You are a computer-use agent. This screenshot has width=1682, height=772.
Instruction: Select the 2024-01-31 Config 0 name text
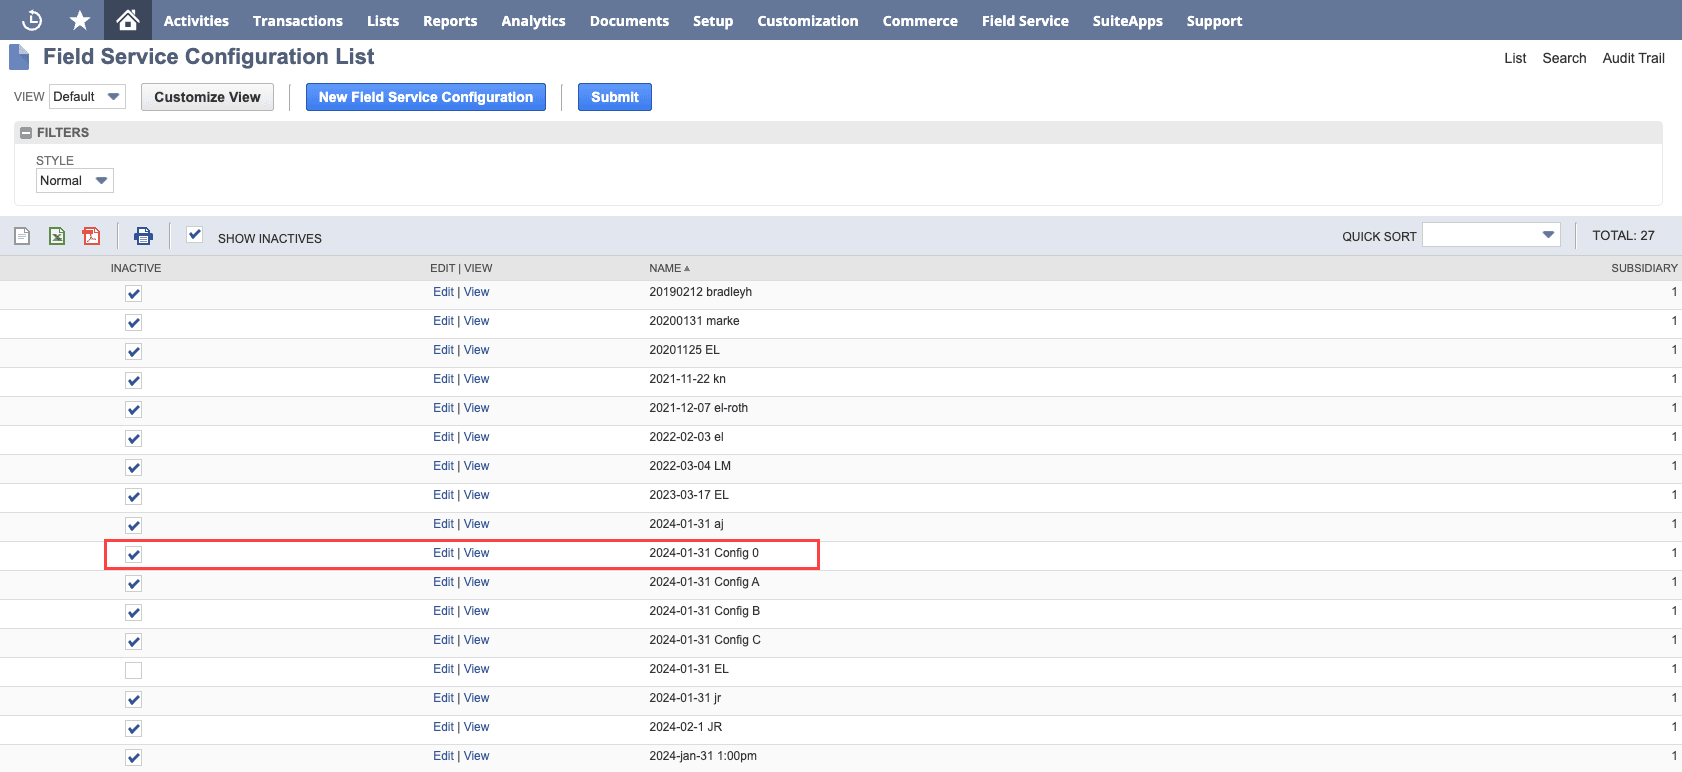click(x=704, y=553)
